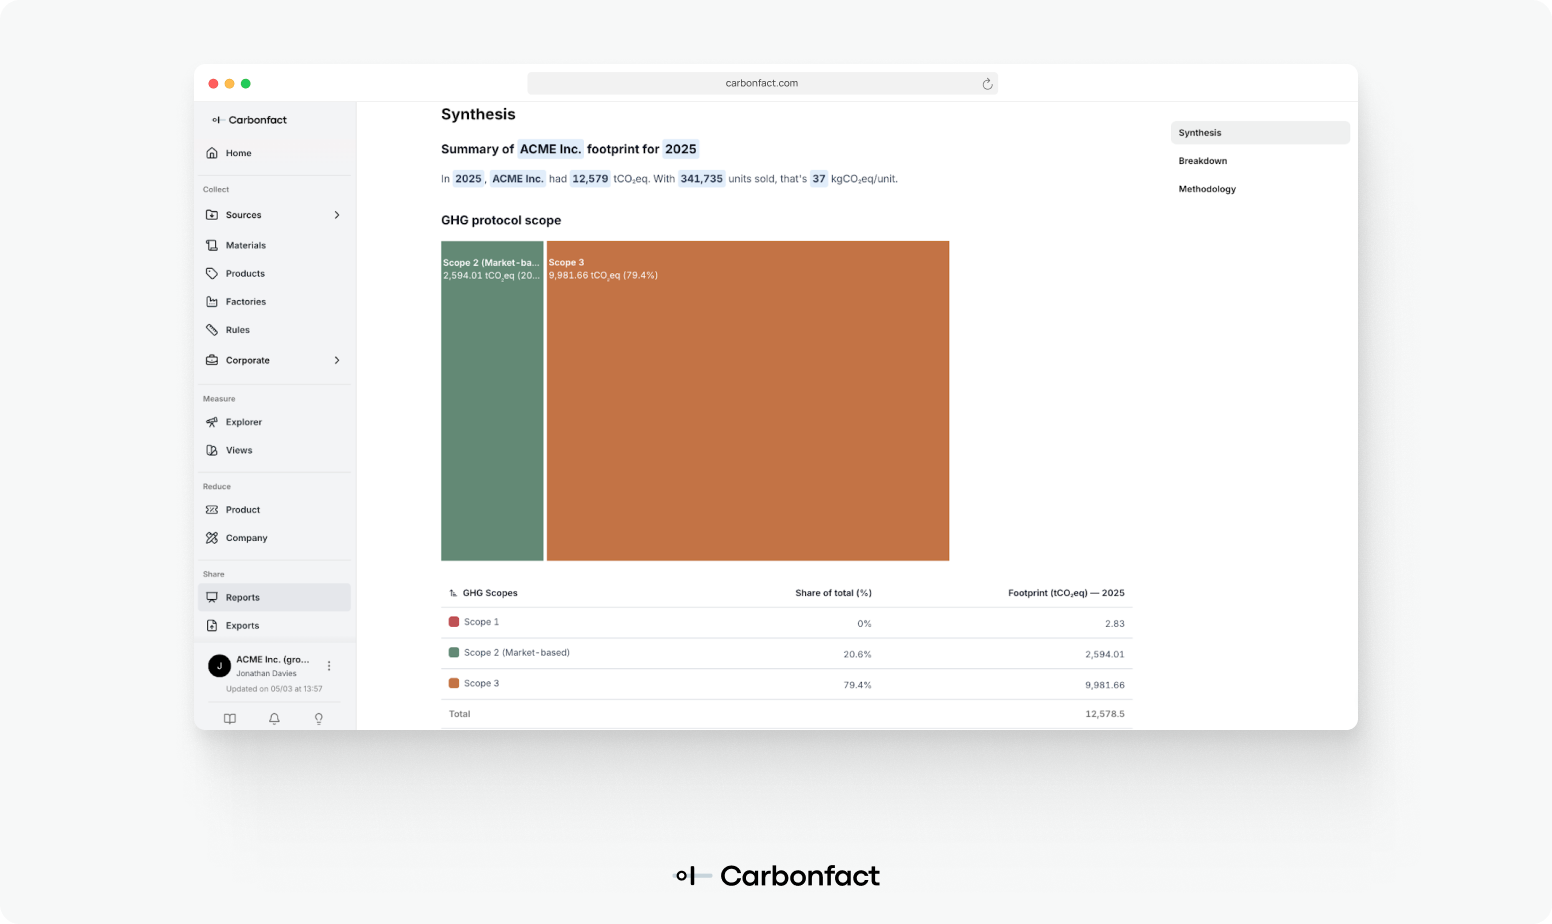Open the documentation book icon
Screen dimensions: 1552x924
230,719
